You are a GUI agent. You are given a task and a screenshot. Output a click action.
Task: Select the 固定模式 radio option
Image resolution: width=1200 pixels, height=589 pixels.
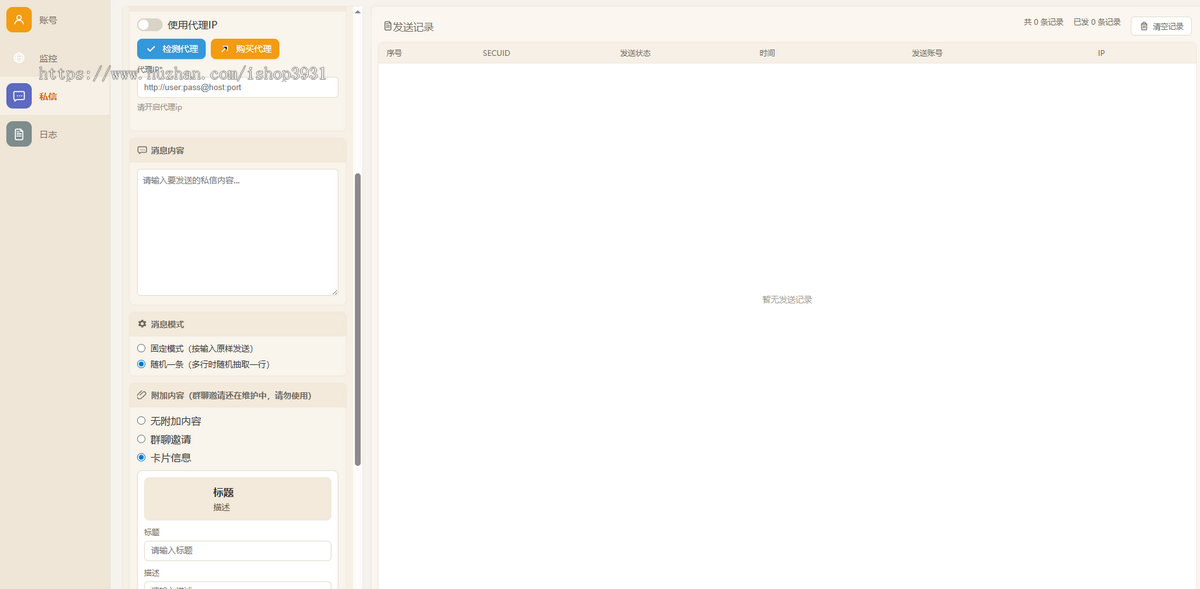pyautogui.click(x=142, y=348)
